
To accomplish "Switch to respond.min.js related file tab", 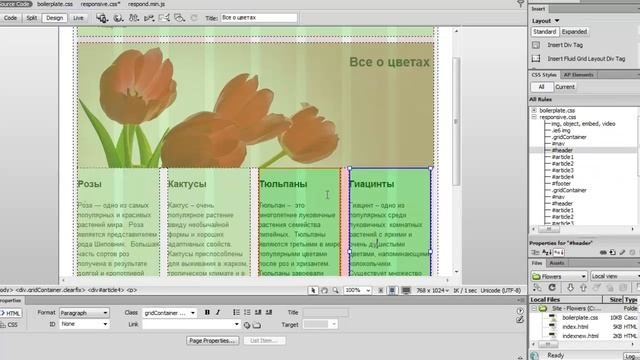I will click(146, 4).
